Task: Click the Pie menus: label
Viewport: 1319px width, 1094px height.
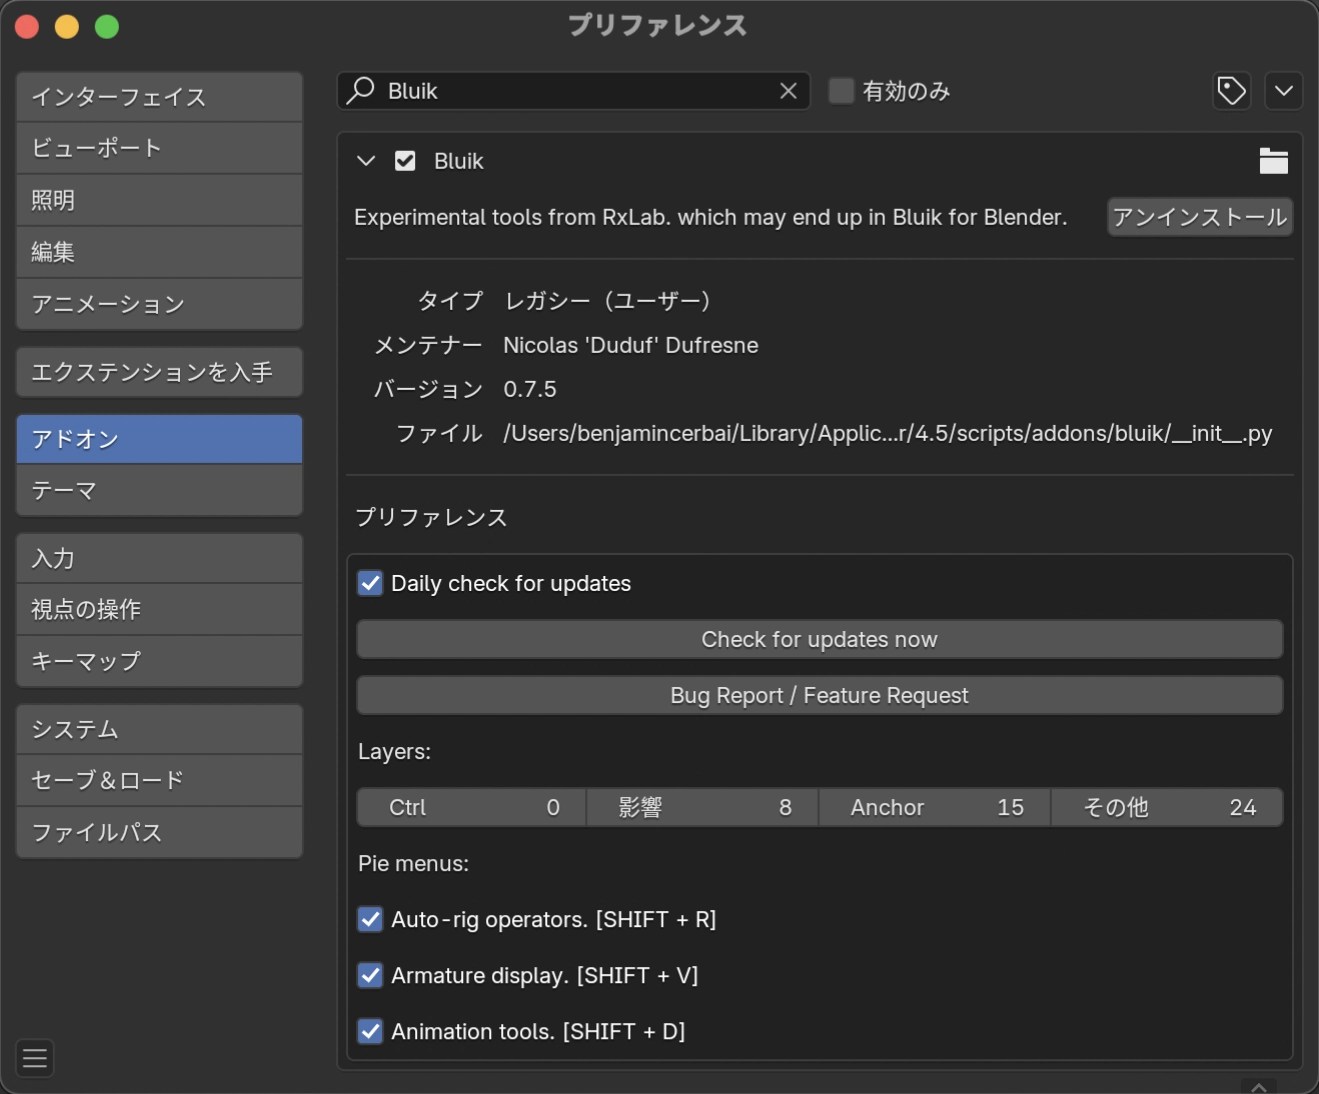Action: [413, 863]
